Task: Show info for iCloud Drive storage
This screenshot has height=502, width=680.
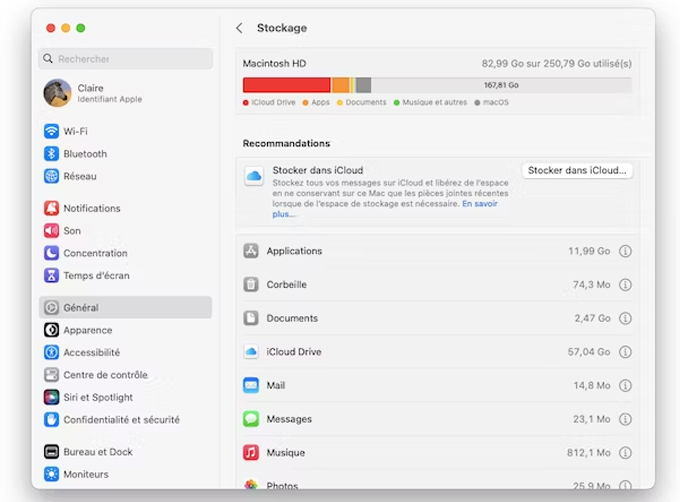Action: tap(625, 352)
